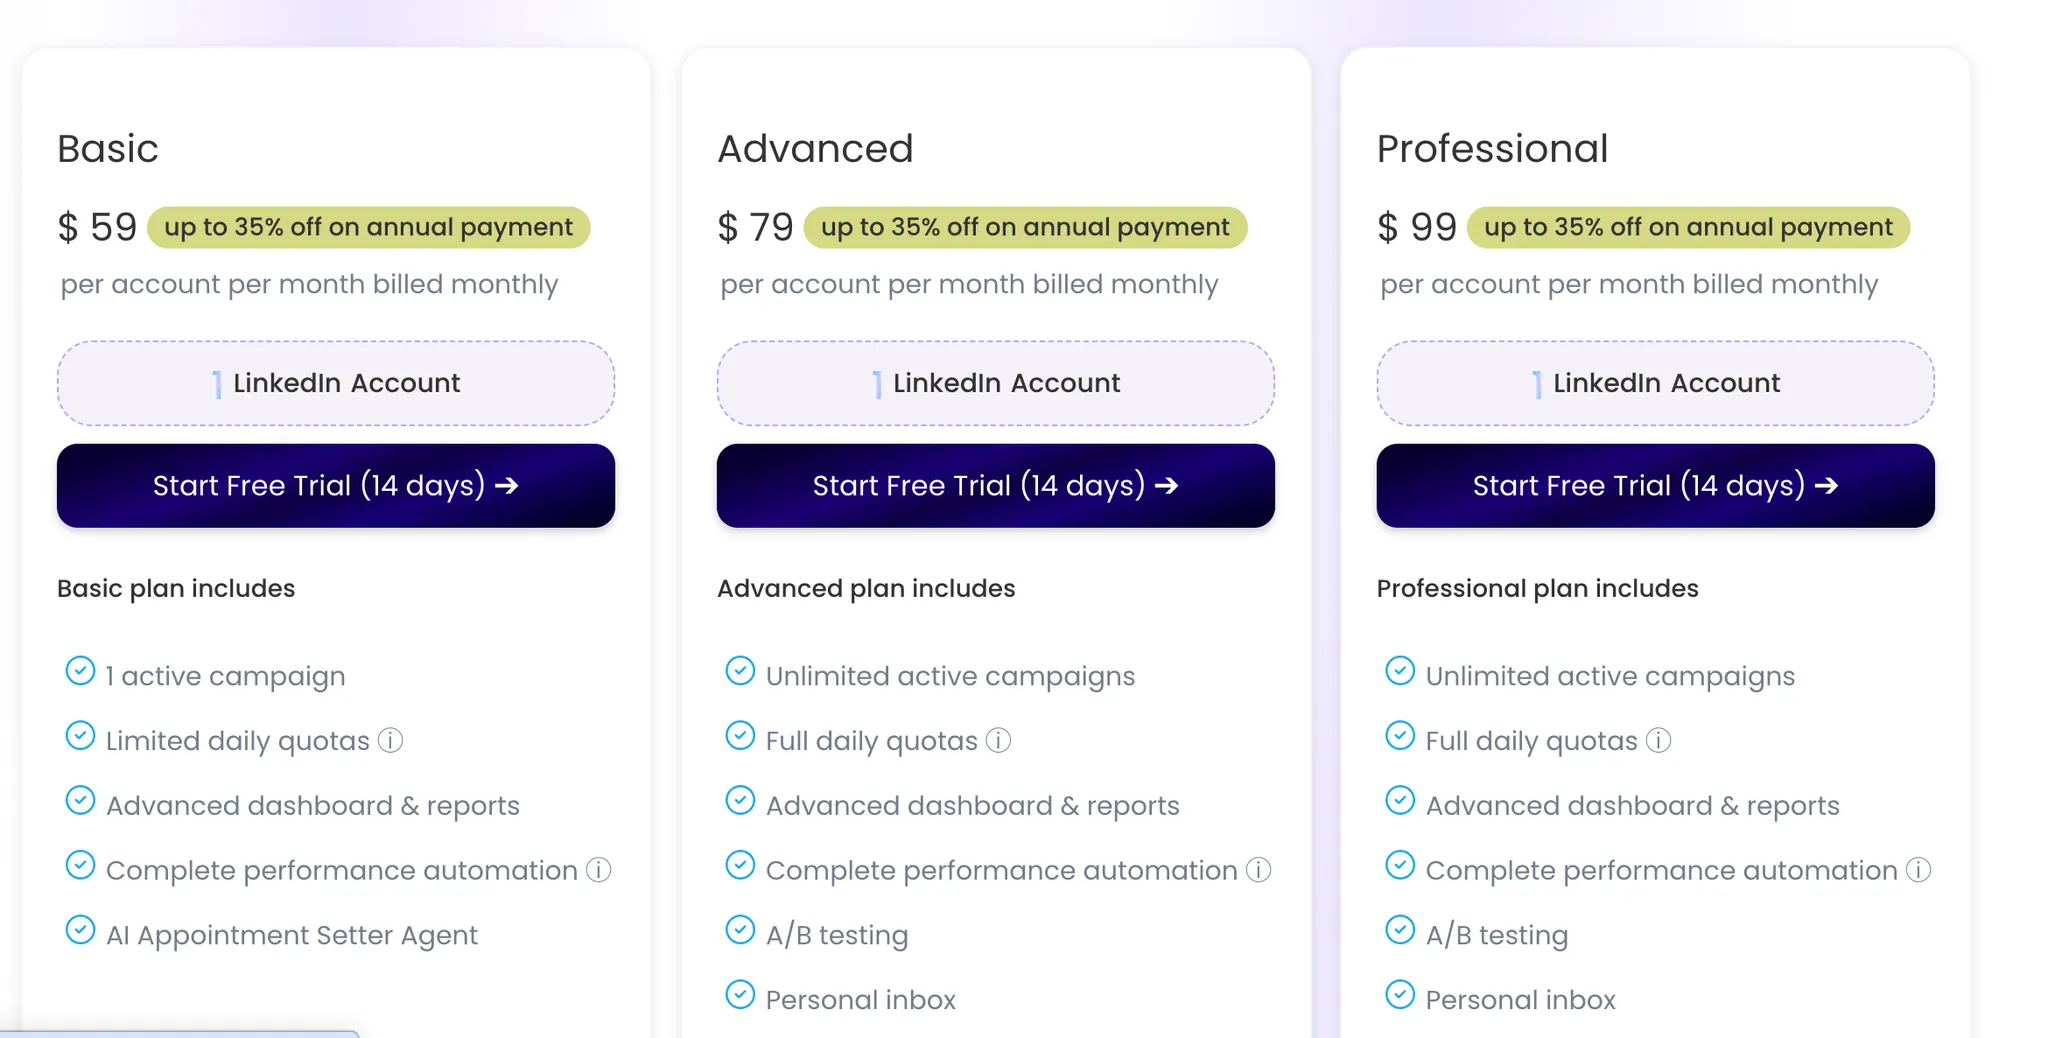
Task: Start the Professional plan free trial
Action: pos(1656,486)
